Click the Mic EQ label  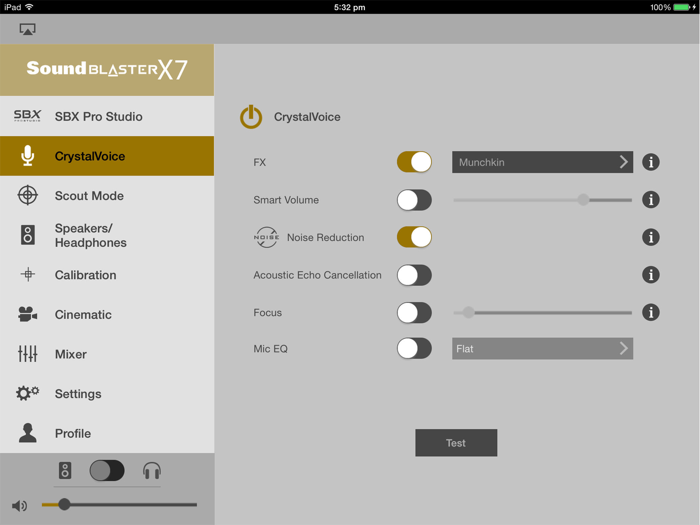271,349
